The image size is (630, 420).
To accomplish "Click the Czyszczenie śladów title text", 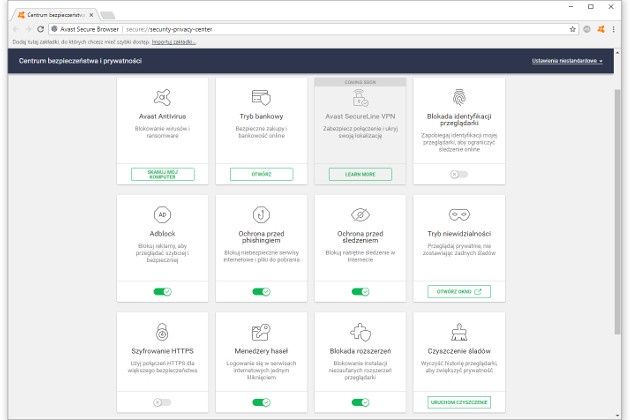I will pos(459,351).
